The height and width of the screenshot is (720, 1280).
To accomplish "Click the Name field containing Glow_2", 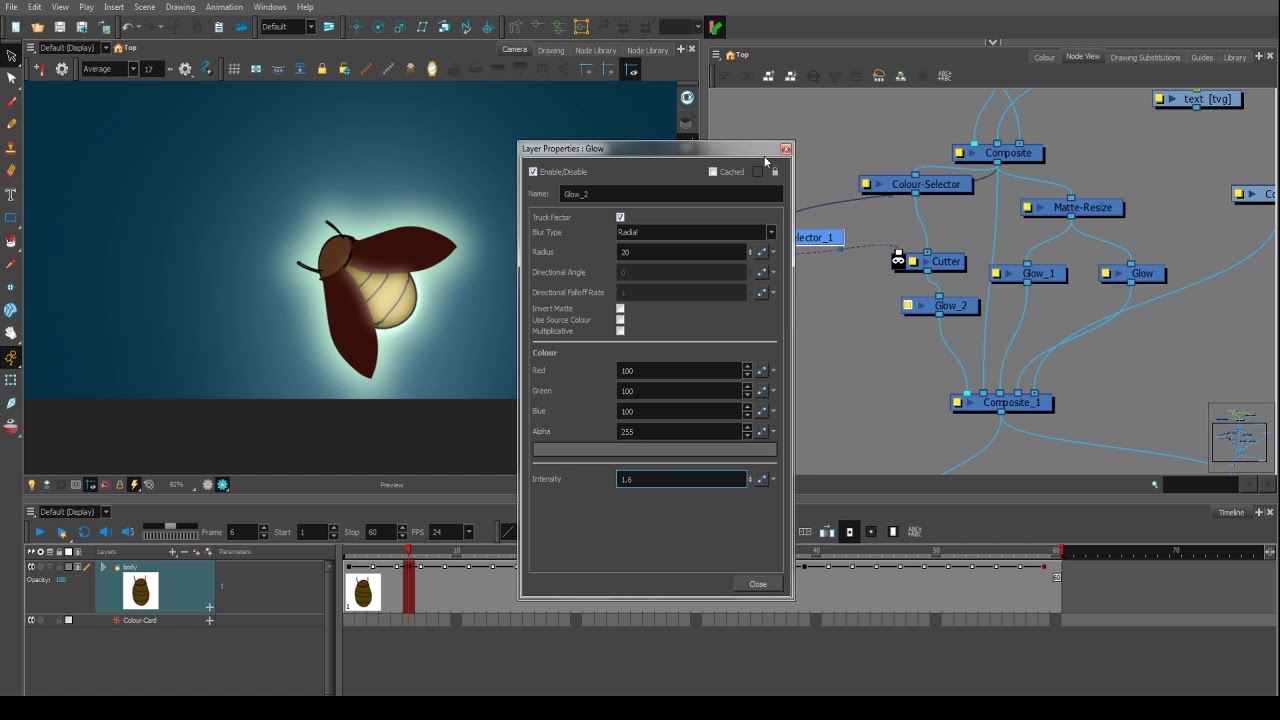I will 671,194.
